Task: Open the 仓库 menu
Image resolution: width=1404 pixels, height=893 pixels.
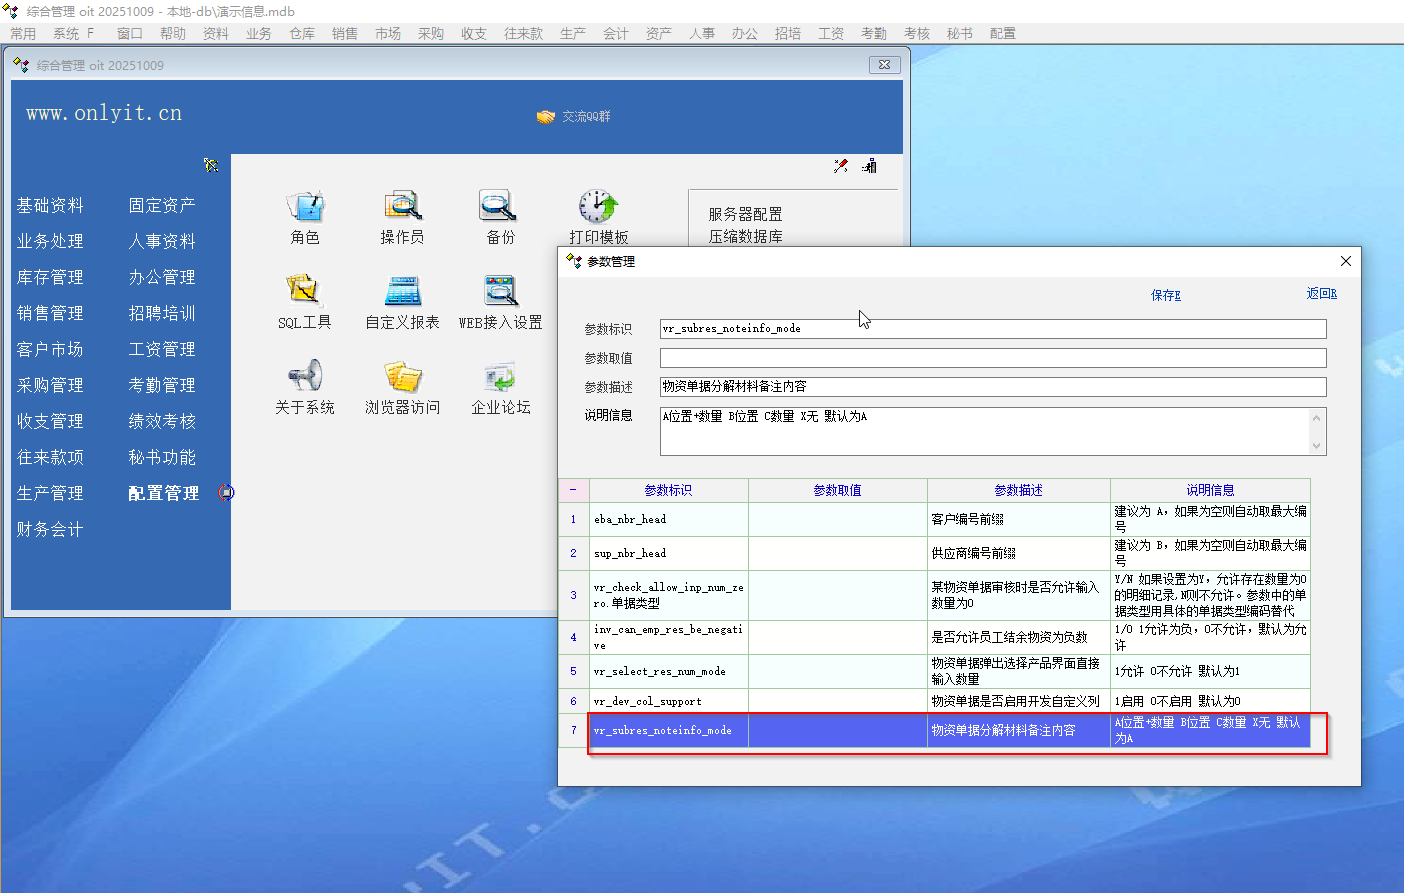Action: (302, 34)
